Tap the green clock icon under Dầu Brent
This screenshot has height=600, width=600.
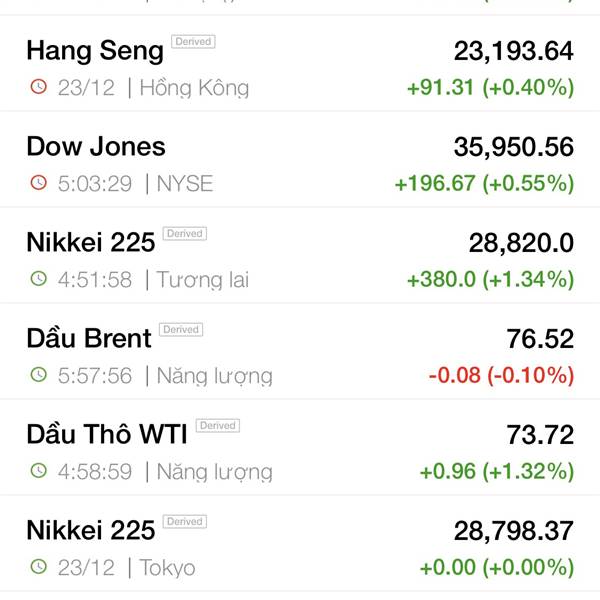[x=39, y=375]
